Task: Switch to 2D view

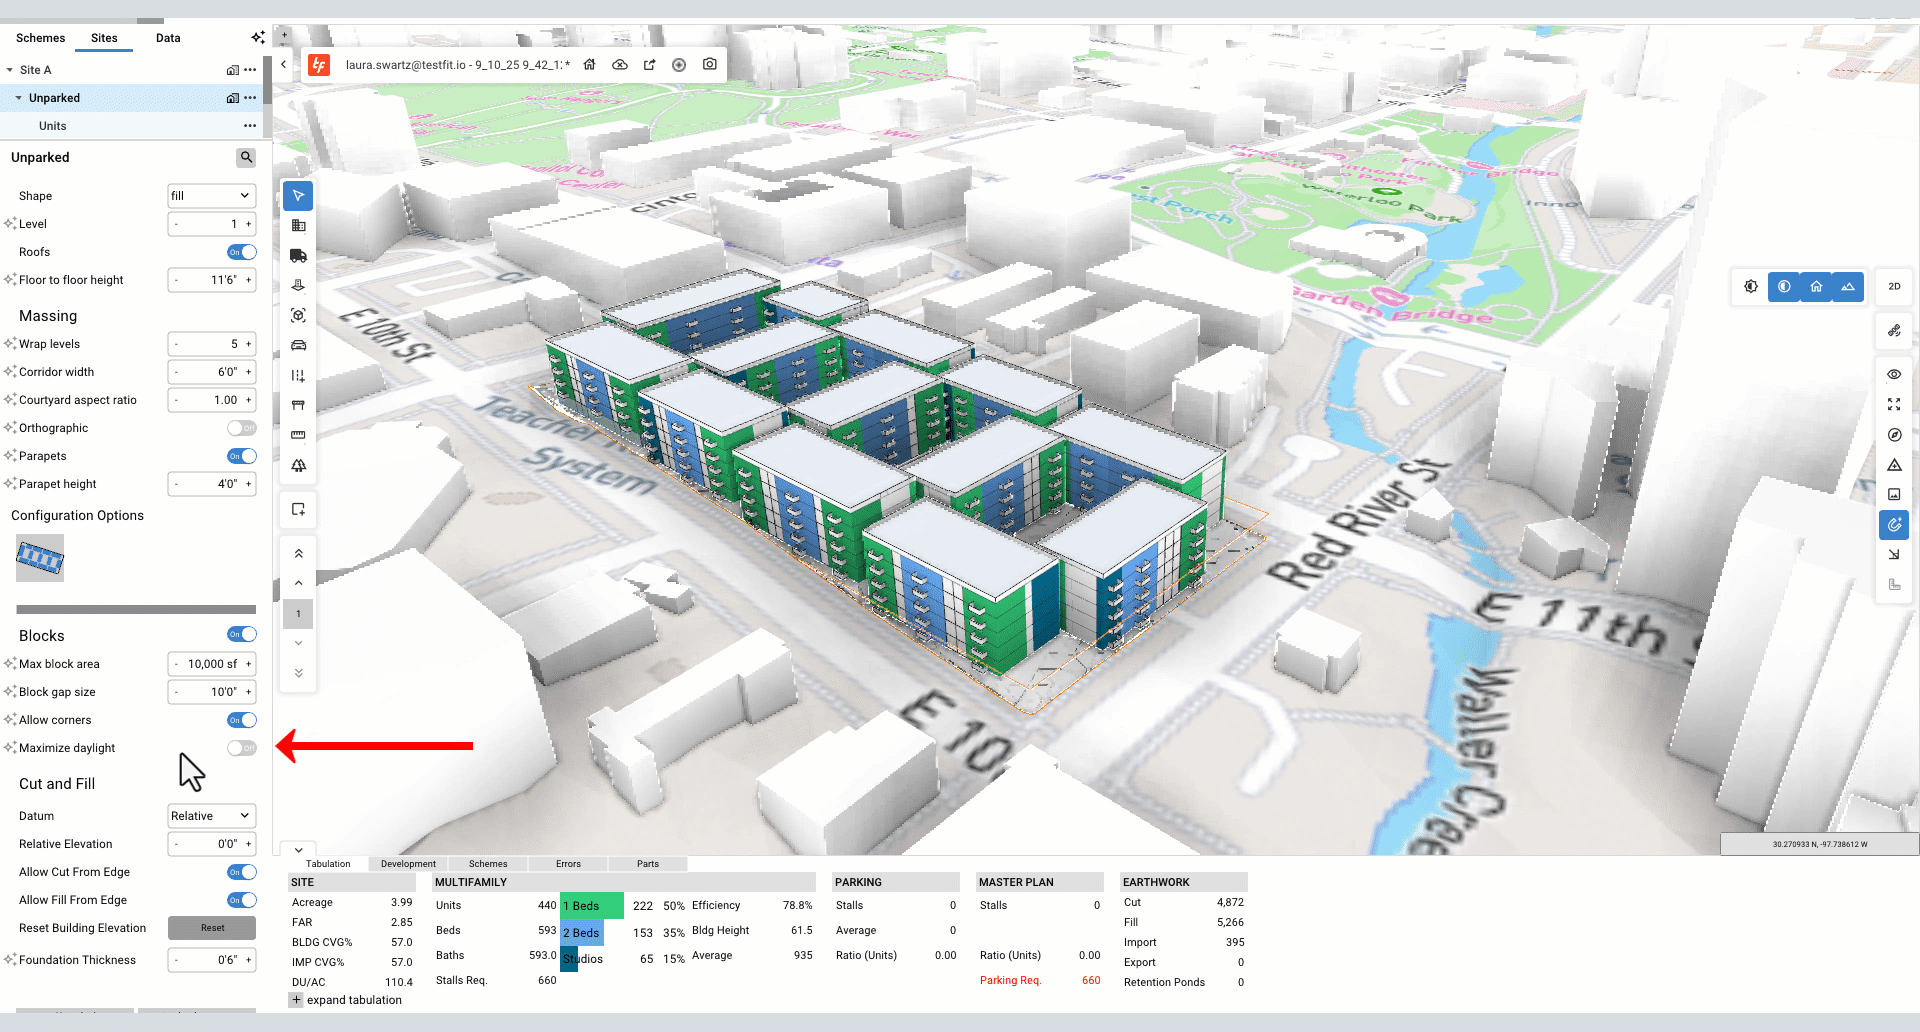Action: [x=1894, y=286]
